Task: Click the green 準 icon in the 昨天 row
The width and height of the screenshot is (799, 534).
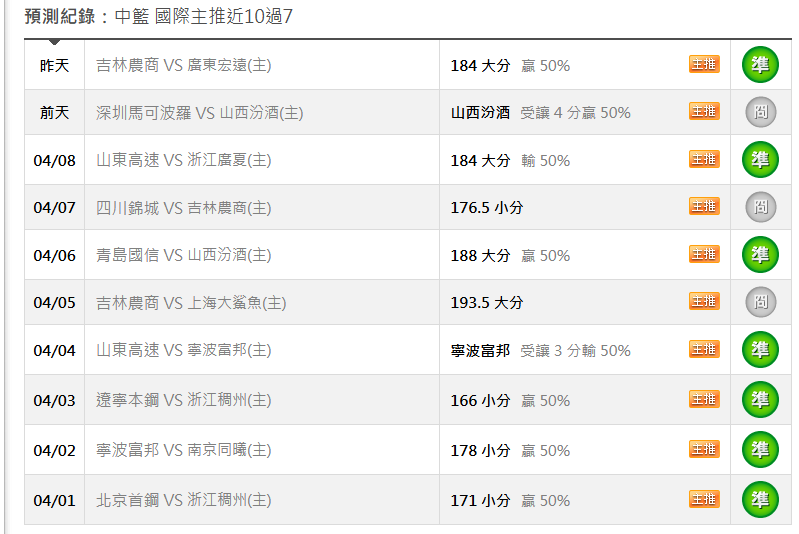Action: (760, 65)
